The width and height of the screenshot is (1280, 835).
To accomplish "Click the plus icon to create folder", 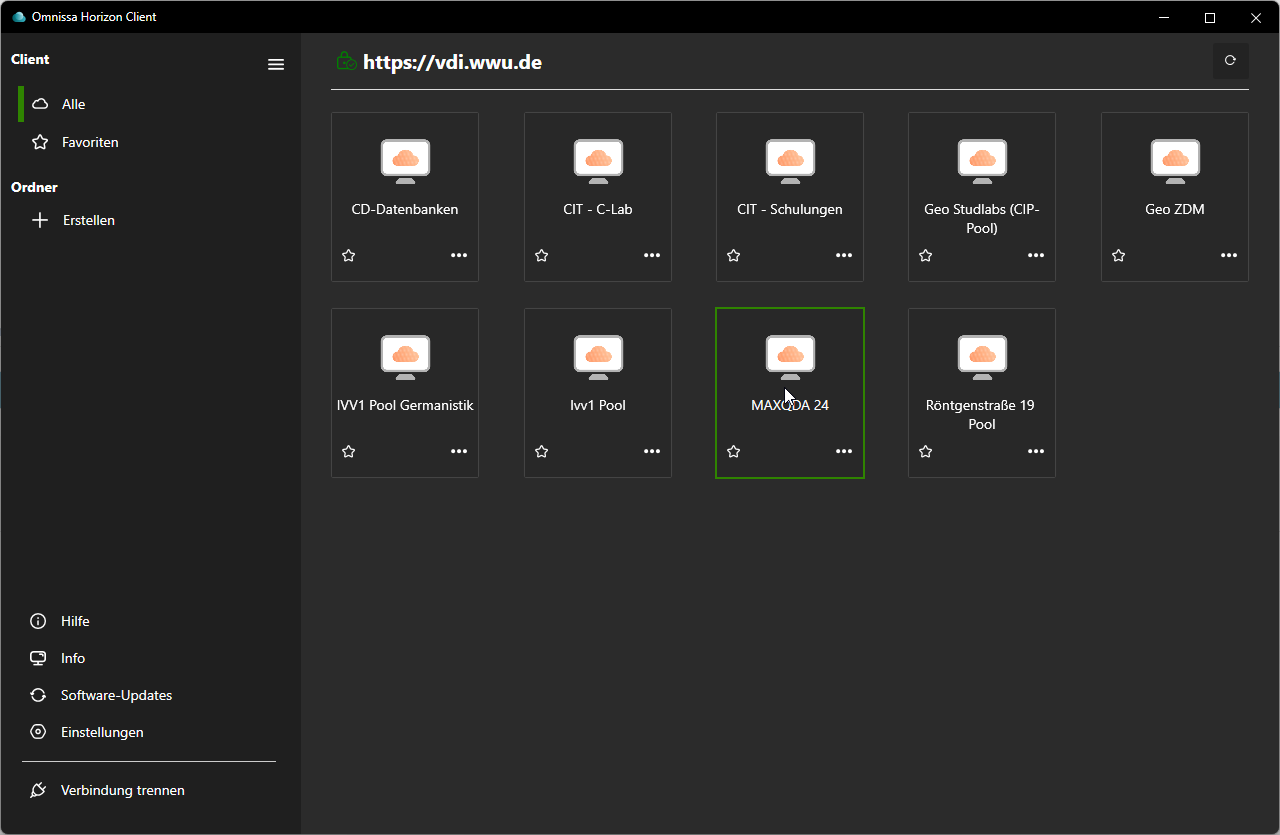I will [x=40, y=220].
